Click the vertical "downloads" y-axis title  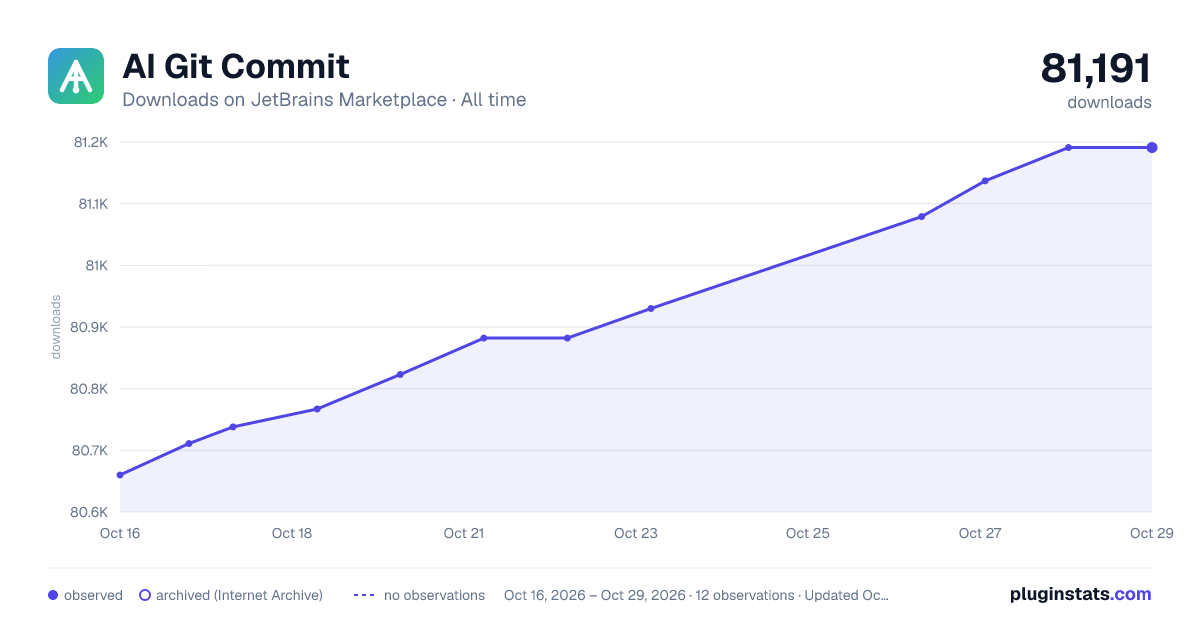(x=56, y=327)
